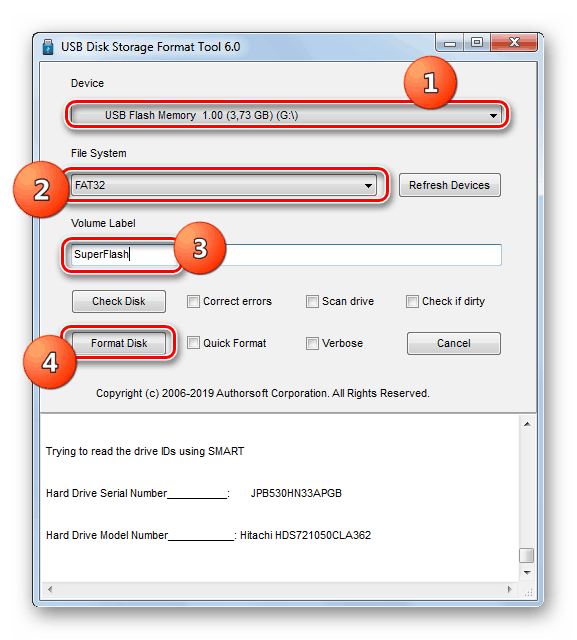Image resolution: width=577 pixels, height=640 pixels.
Task: Click the horizontal scroll left arrow
Action: coord(50,589)
